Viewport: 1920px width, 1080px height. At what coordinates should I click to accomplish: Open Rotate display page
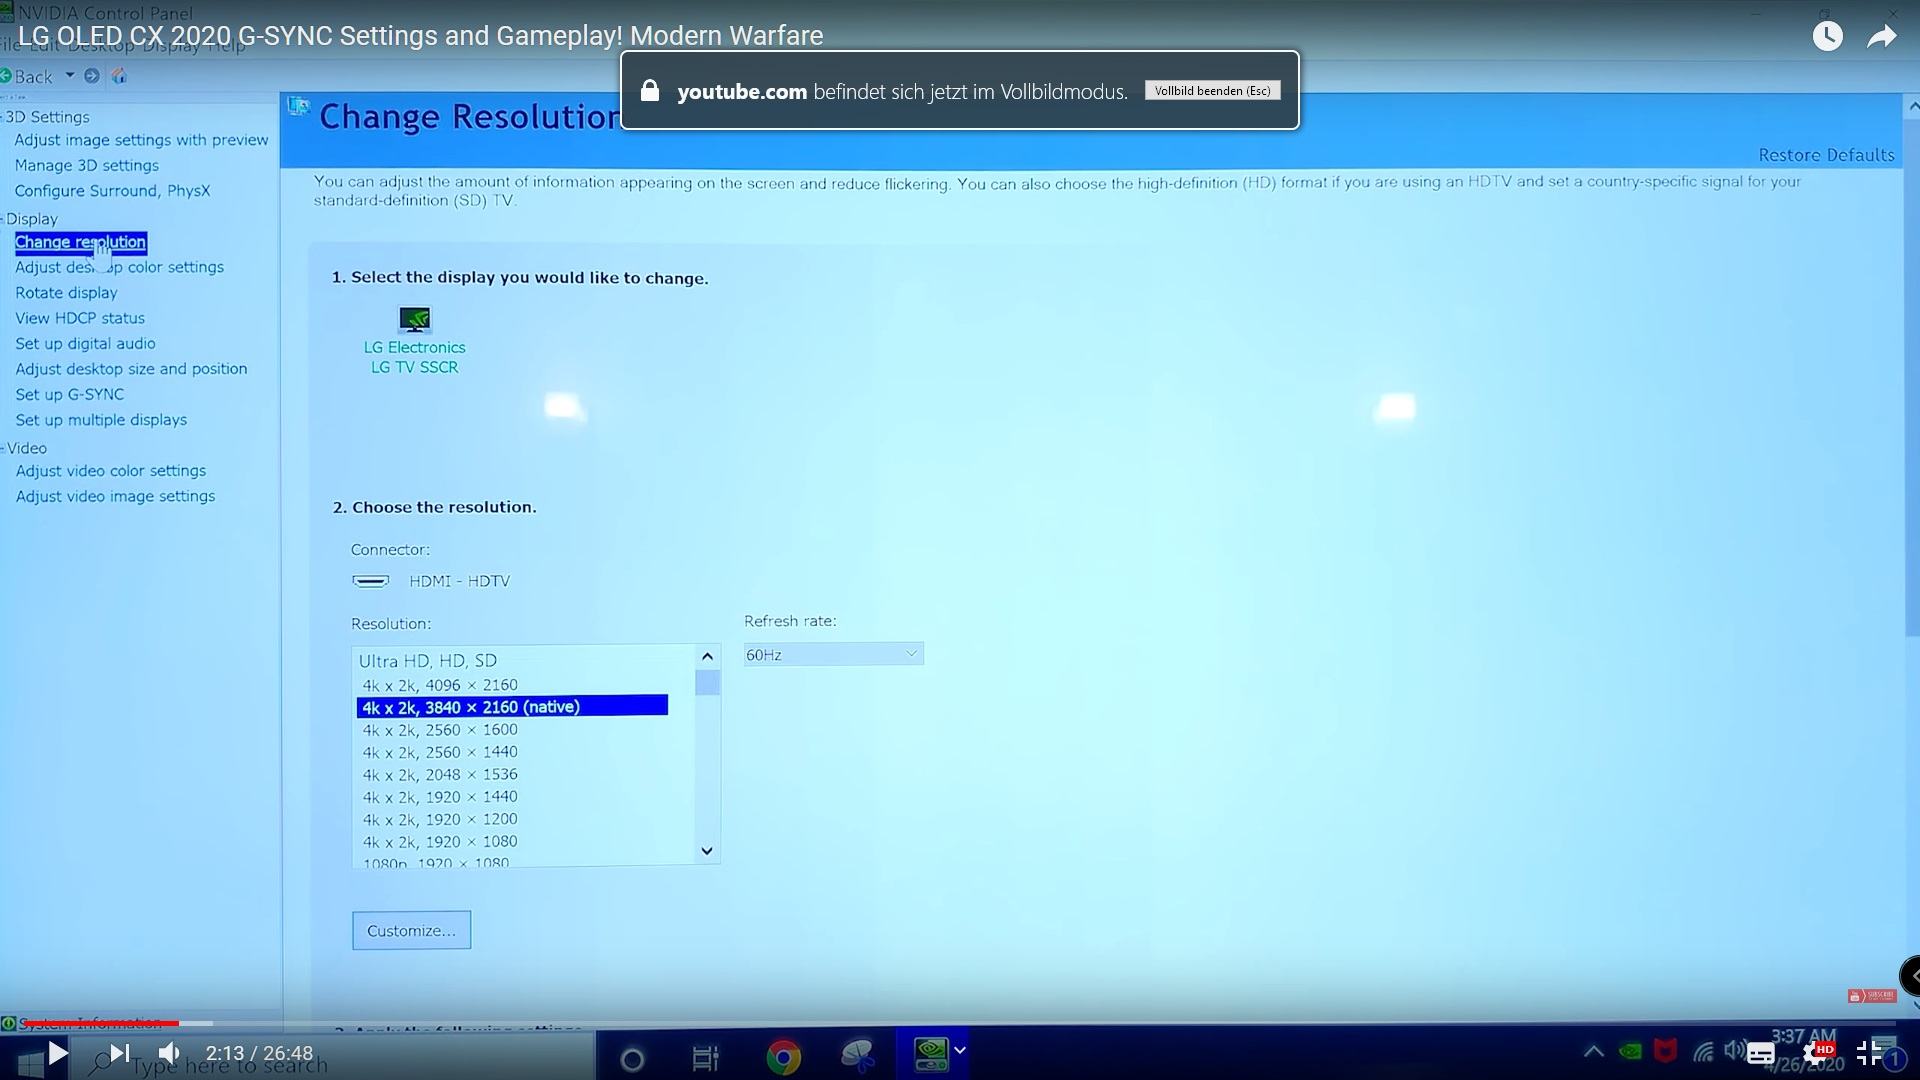[x=66, y=292]
